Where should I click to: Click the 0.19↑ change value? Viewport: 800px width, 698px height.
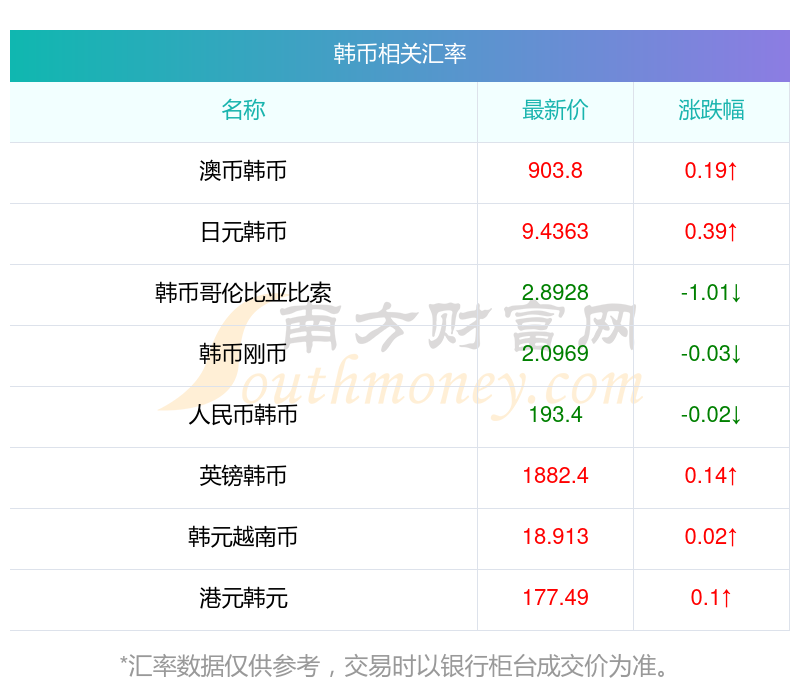point(711,170)
